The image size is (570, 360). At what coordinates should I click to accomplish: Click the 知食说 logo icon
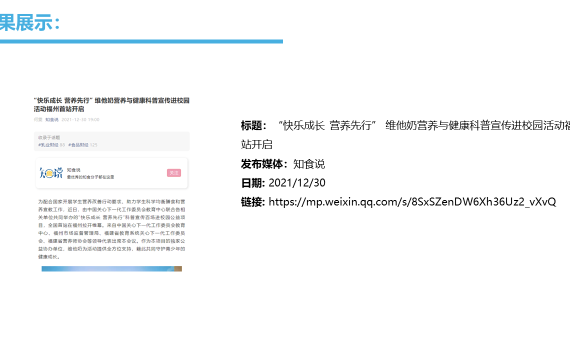51,173
